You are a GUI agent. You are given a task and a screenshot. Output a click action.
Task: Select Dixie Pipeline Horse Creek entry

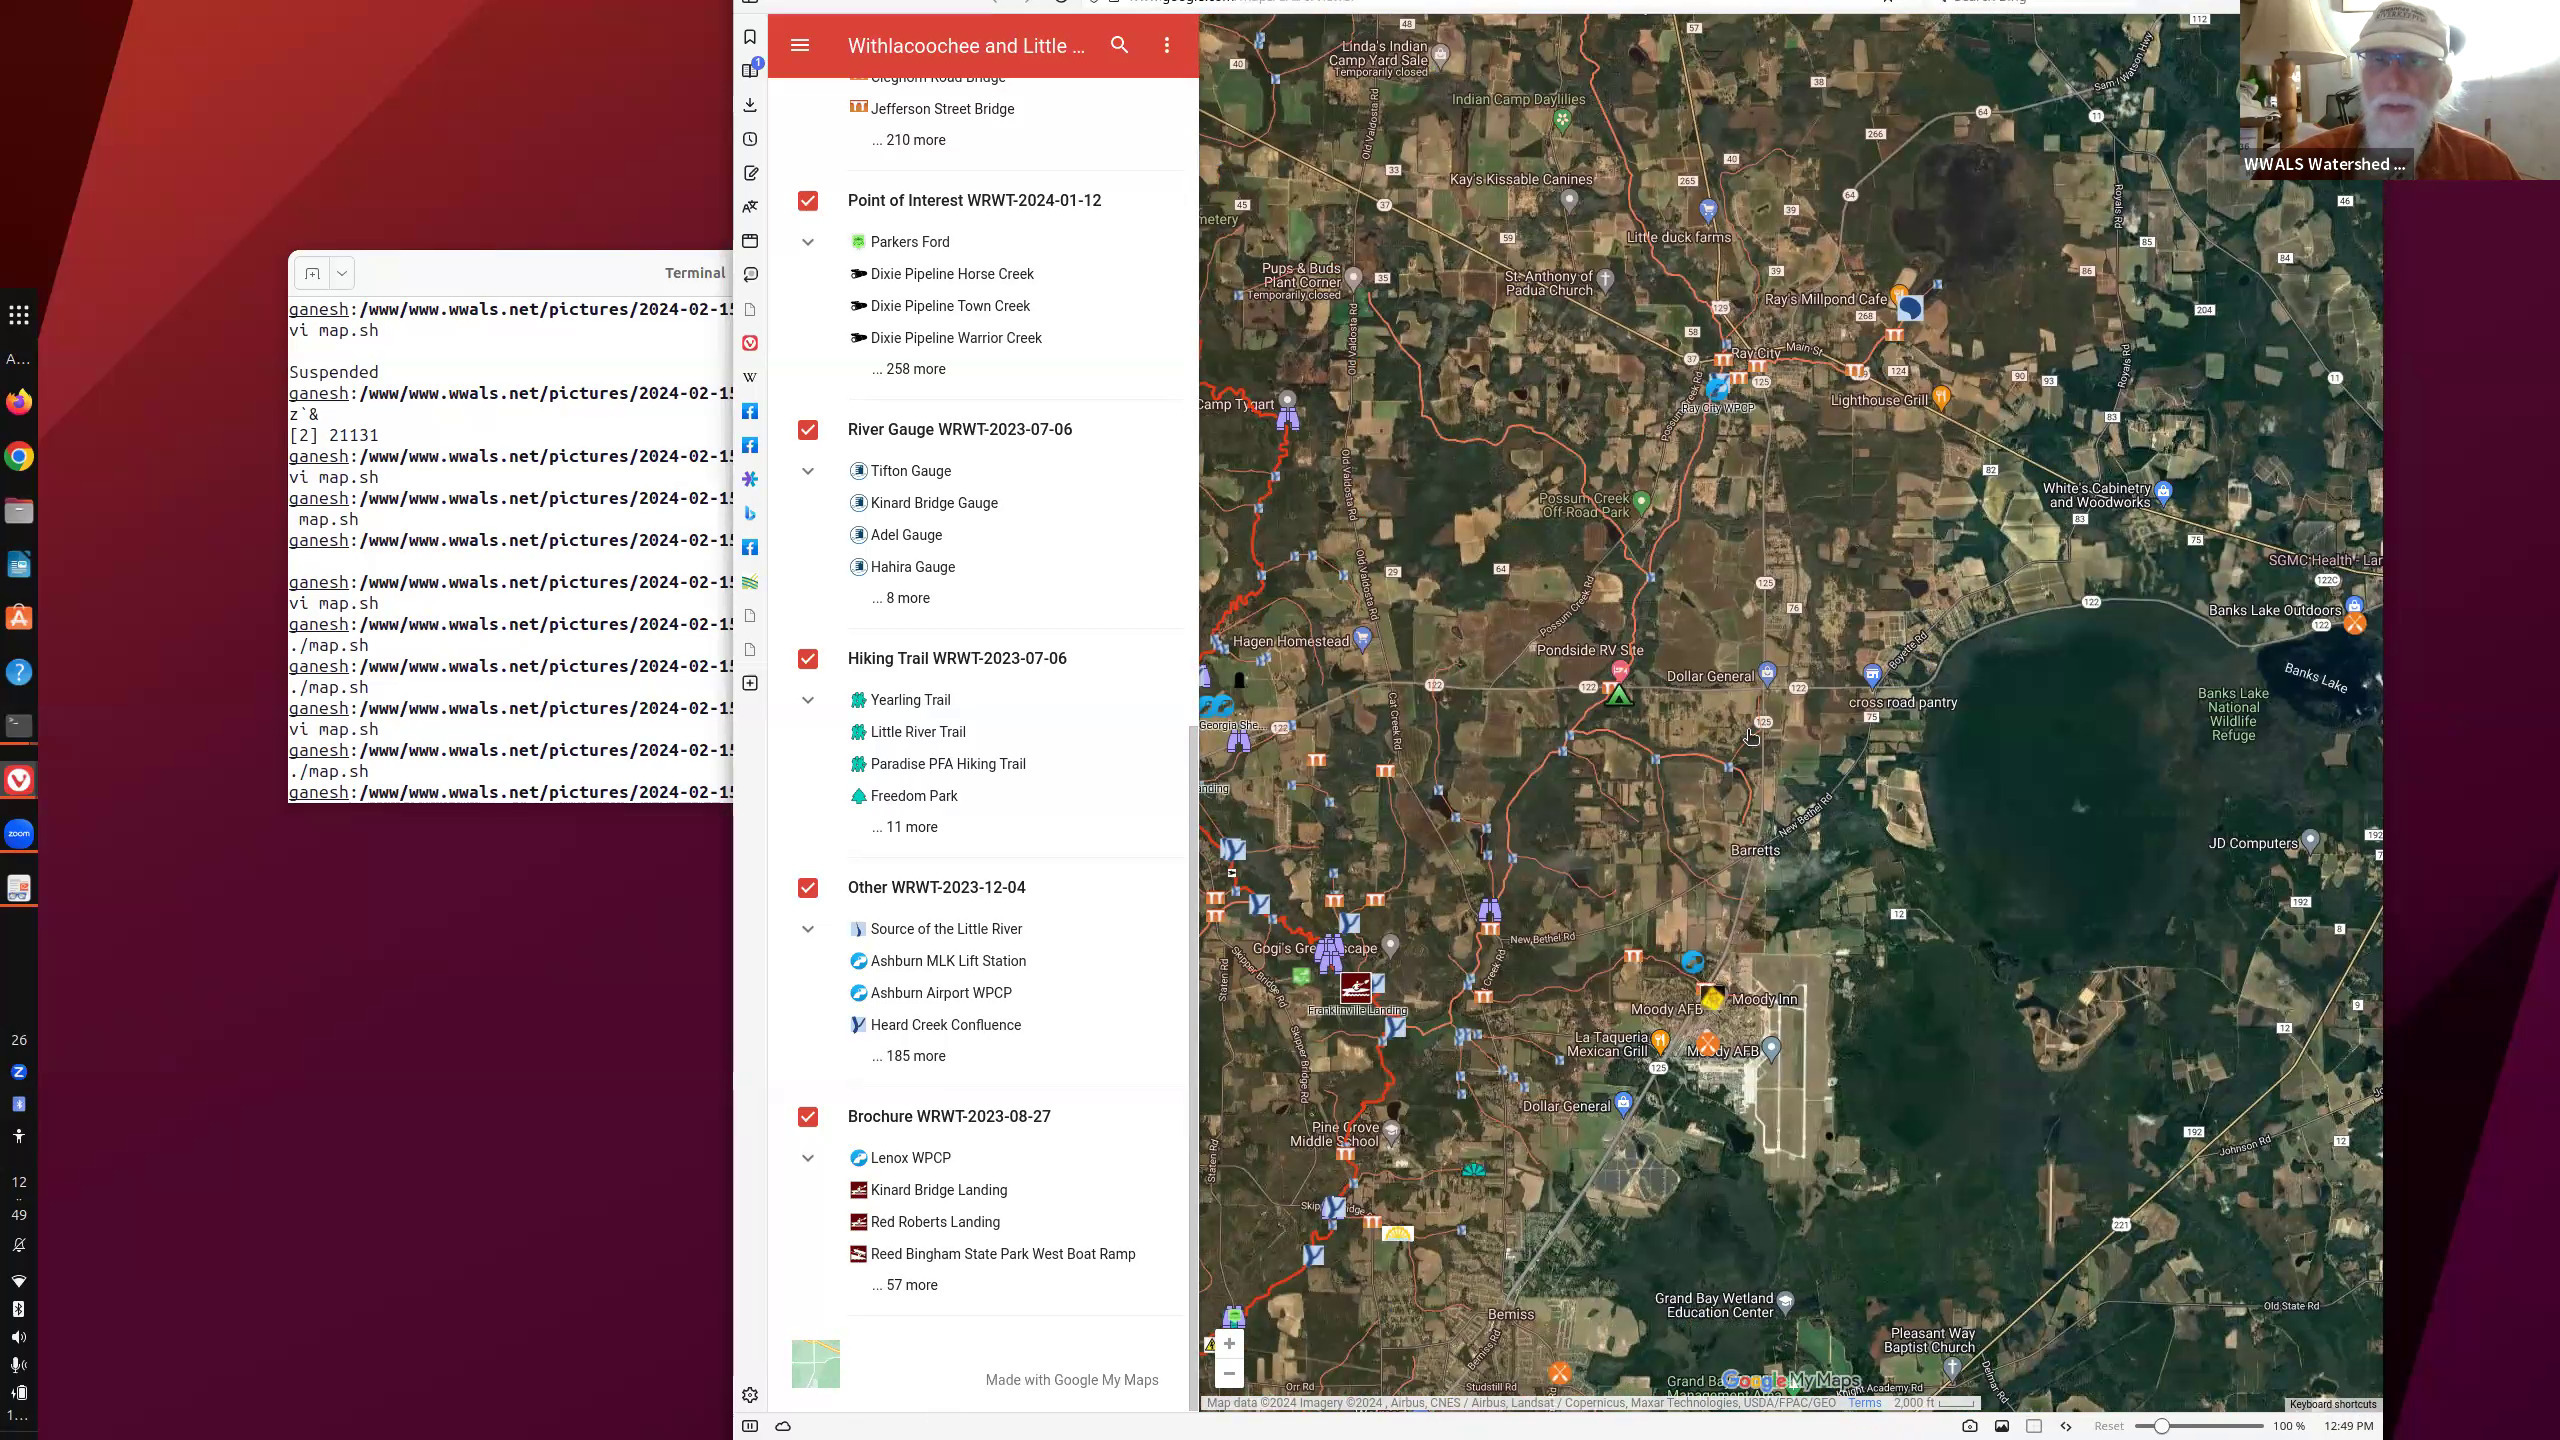tap(952, 274)
